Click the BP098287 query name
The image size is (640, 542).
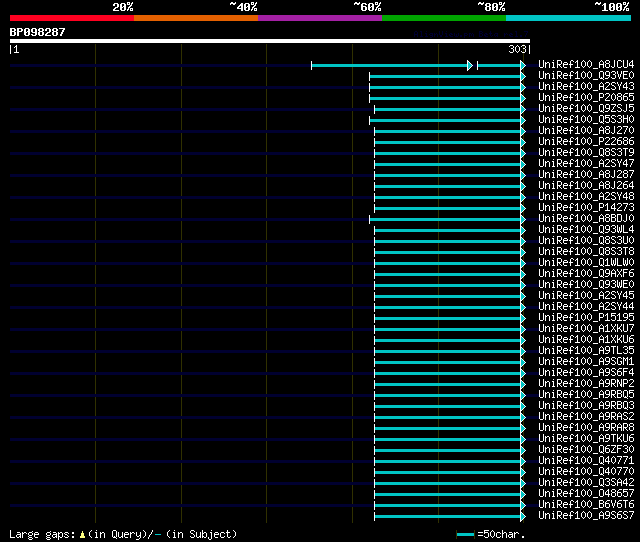point(37,32)
